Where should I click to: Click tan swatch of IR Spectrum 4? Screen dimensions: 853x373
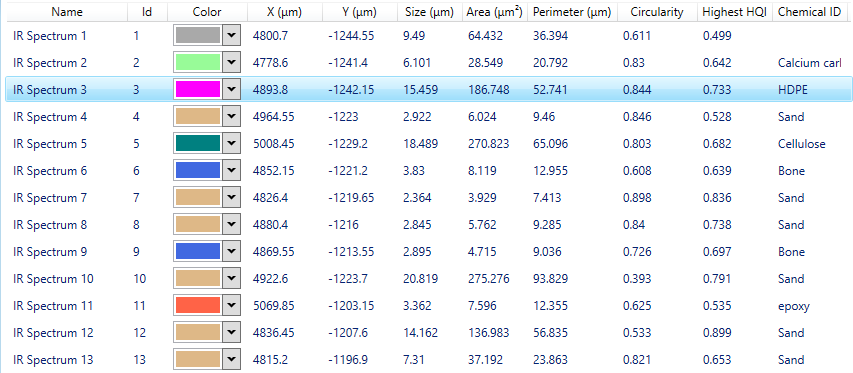(198, 116)
